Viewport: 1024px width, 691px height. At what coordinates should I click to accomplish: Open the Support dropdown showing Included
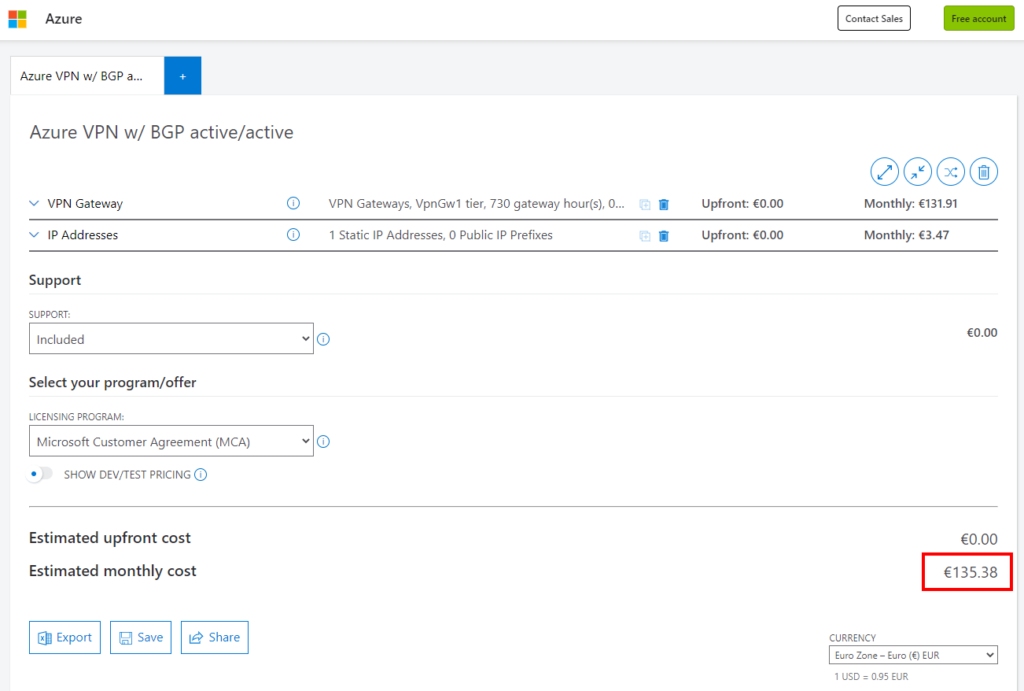pos(171,339)
